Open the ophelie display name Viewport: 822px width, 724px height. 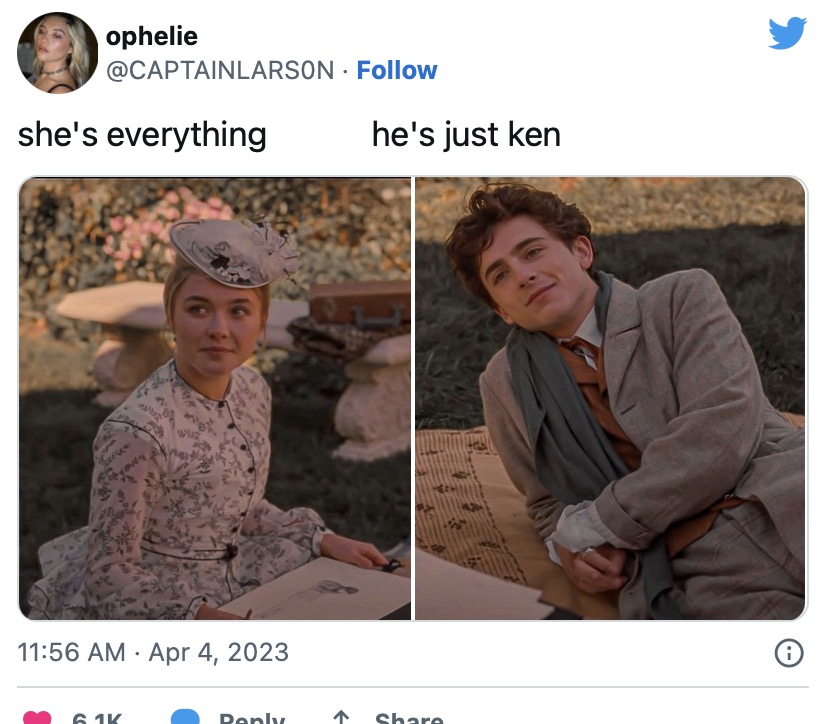click(152, 36)
